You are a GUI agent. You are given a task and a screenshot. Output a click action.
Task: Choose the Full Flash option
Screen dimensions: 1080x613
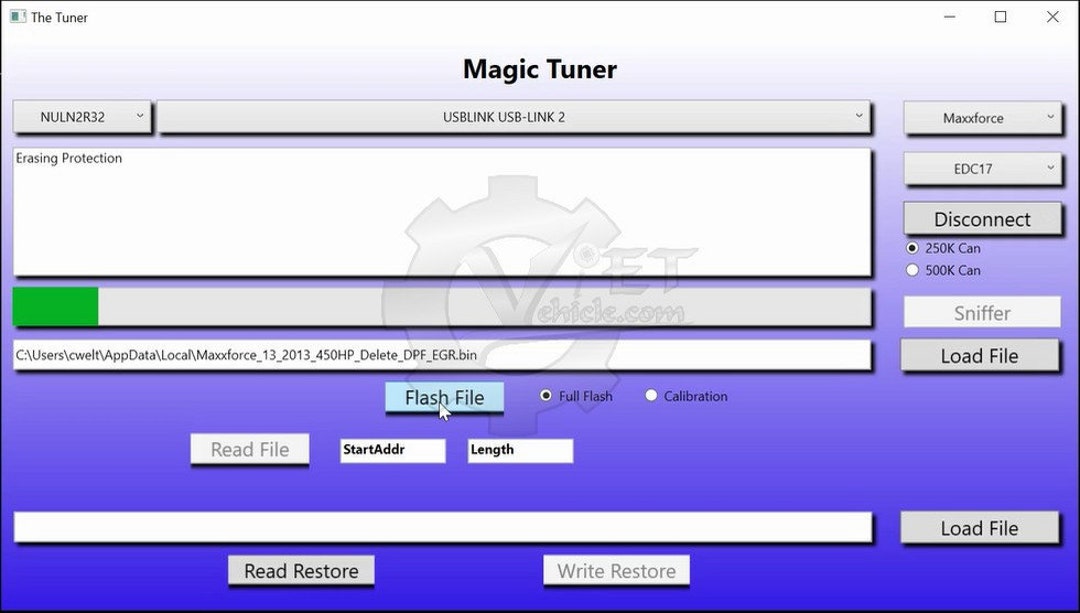546,395
